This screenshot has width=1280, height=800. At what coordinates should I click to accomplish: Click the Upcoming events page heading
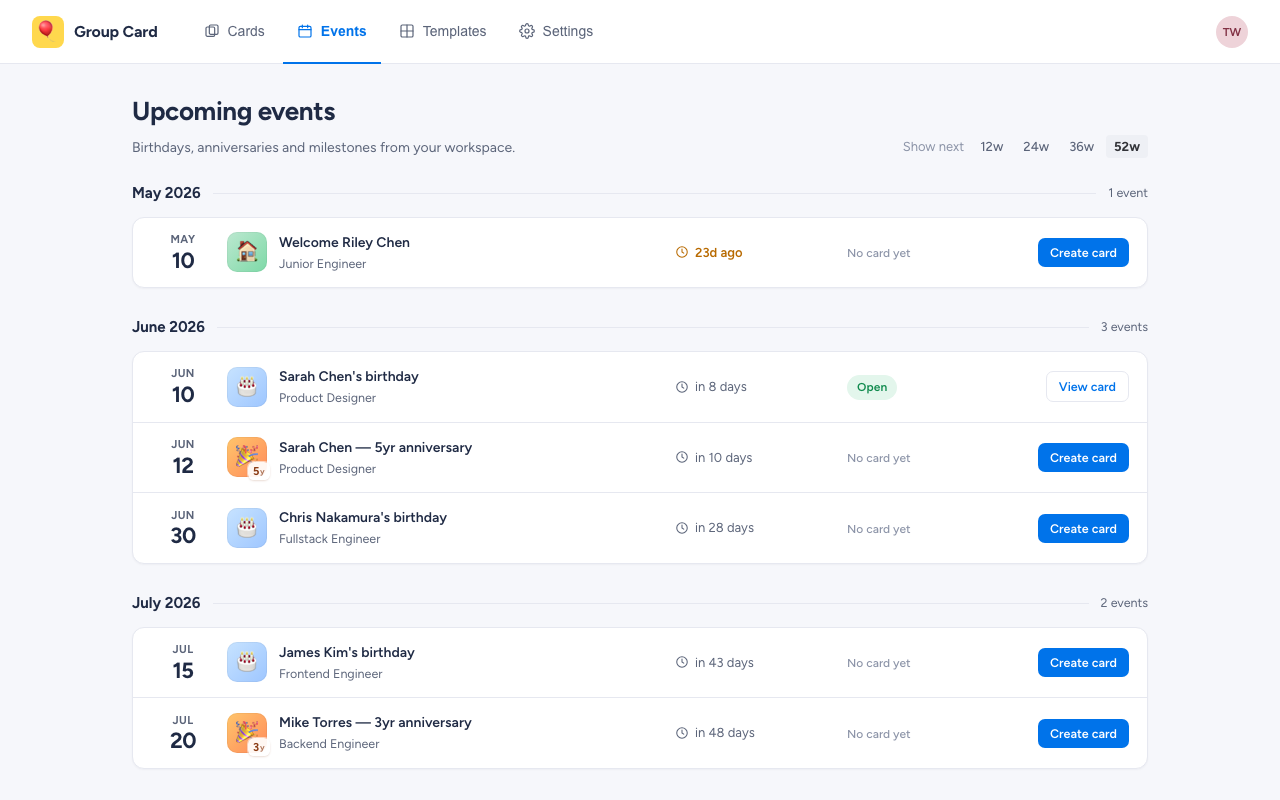point(234,111)
